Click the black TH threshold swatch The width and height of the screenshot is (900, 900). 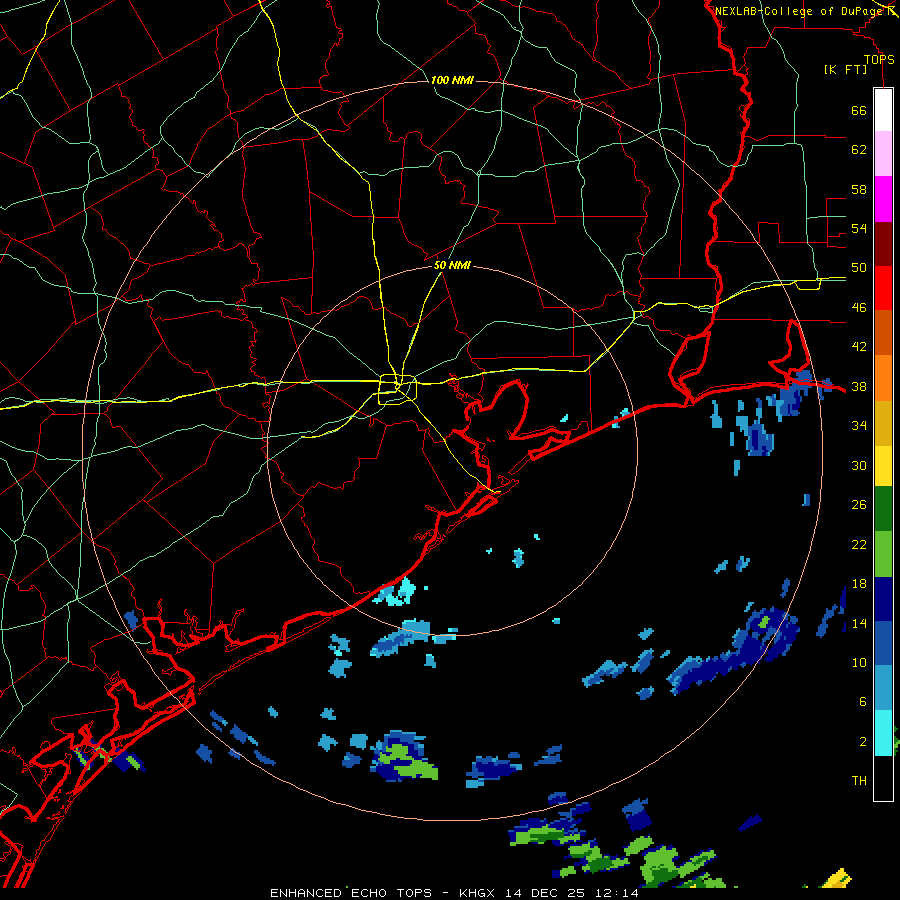883,778
